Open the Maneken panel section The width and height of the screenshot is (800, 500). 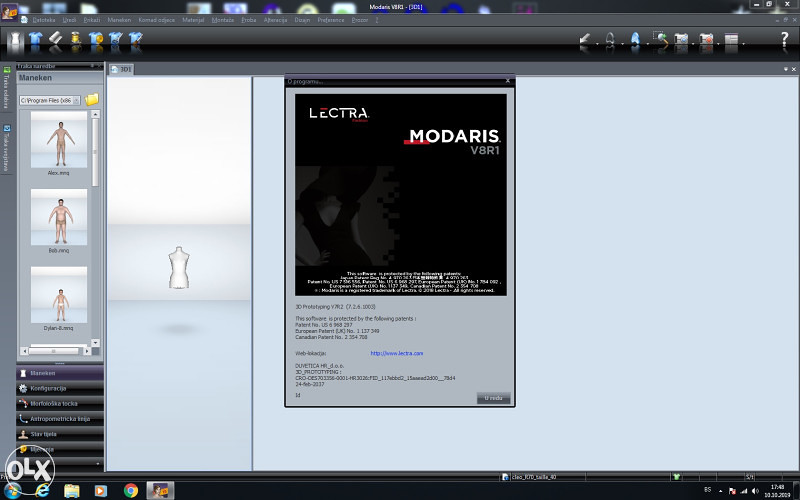[60, 373]
